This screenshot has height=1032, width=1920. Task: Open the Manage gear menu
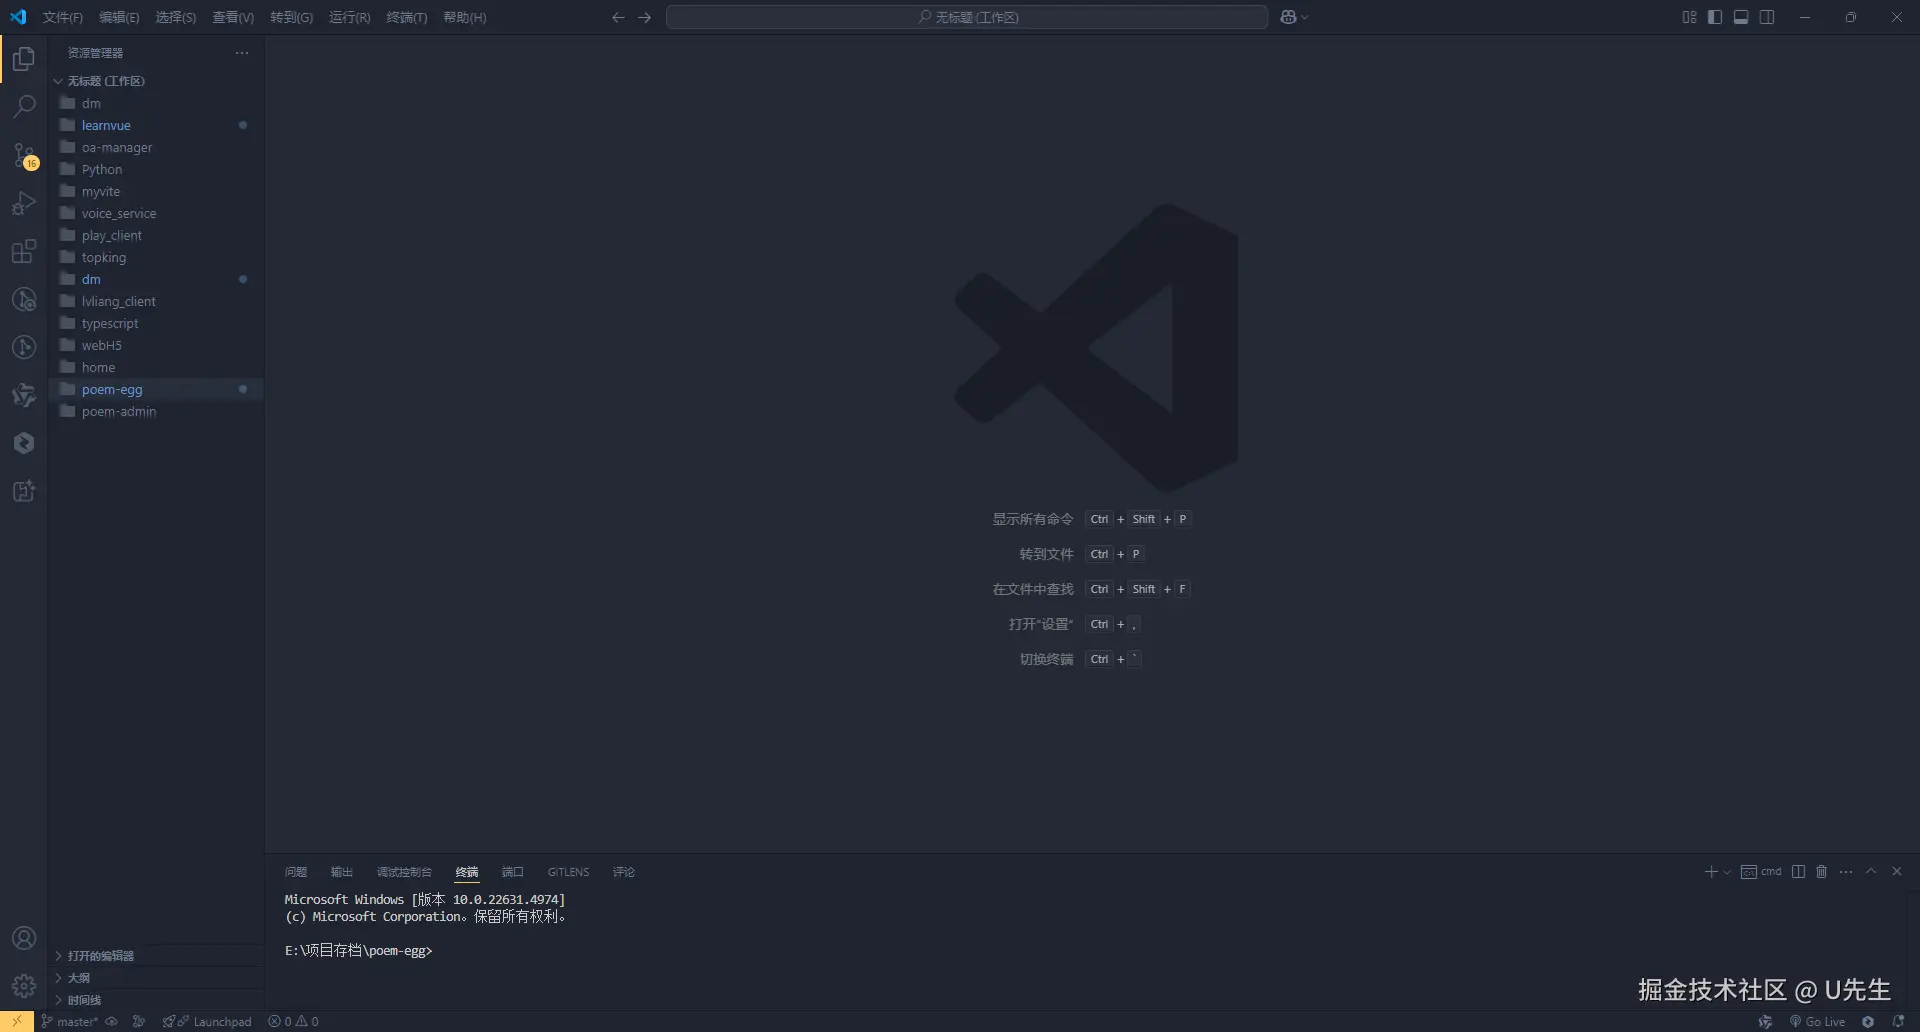click(x=24, y=986)
